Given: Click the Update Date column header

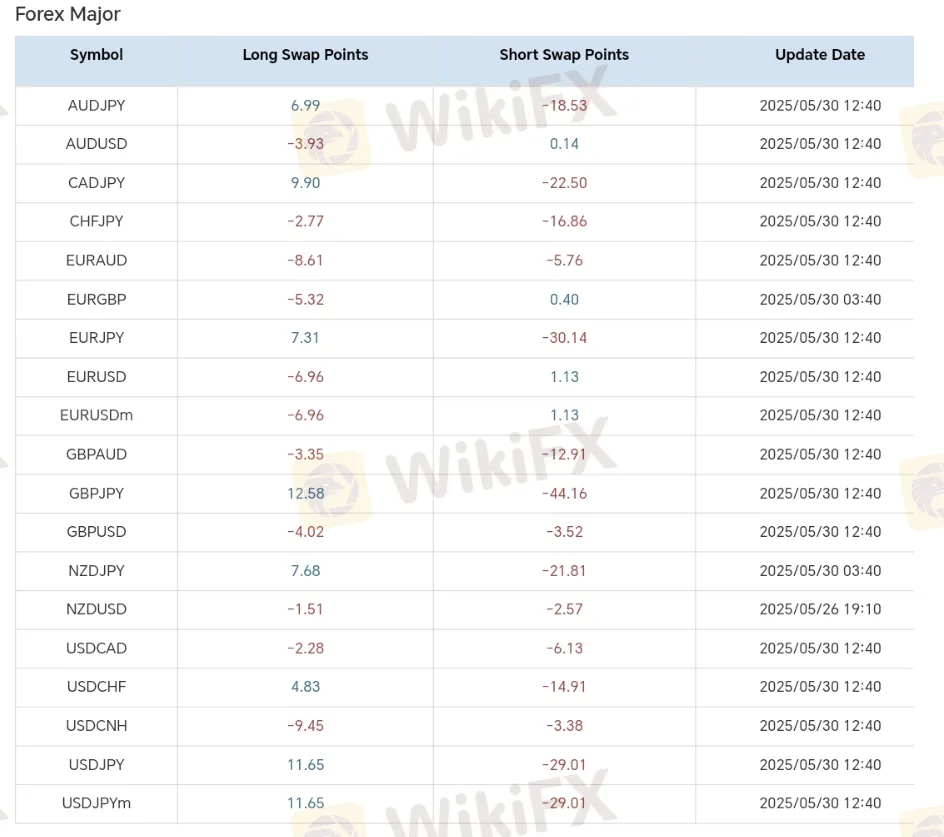Looking at the screenshot, I should (820, 55).
